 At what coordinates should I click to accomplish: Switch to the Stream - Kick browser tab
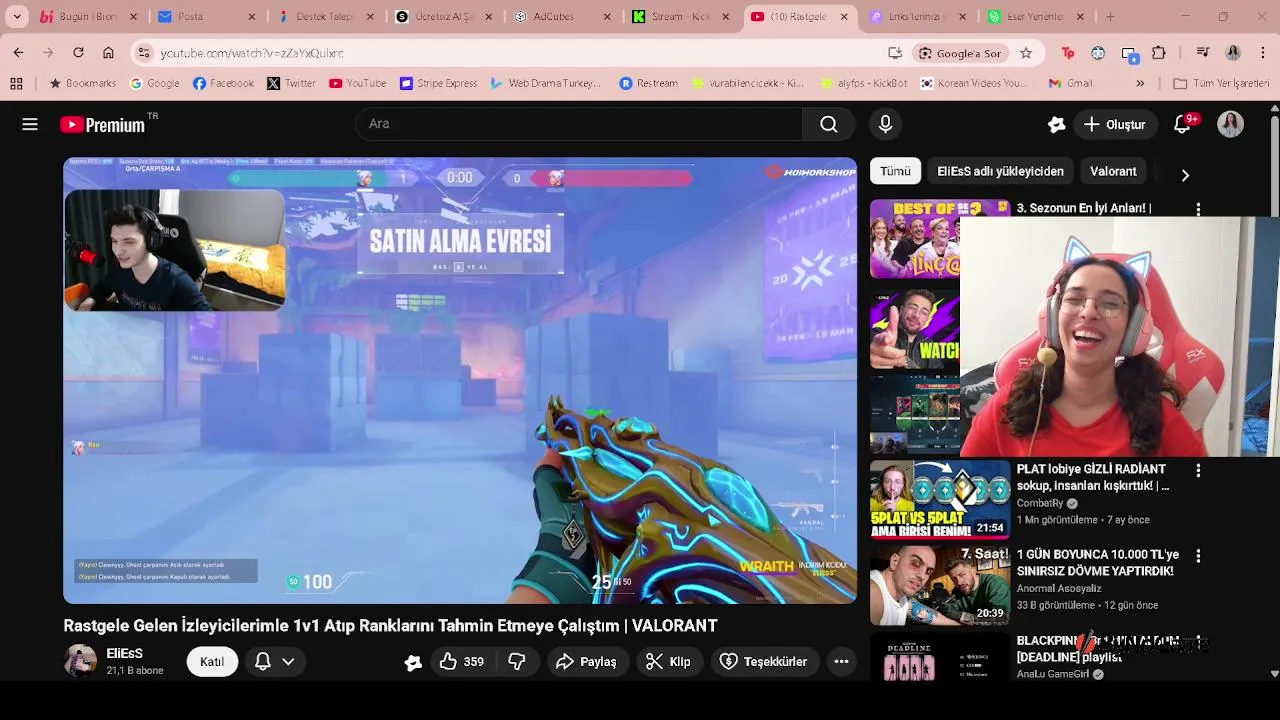[680, 17]
